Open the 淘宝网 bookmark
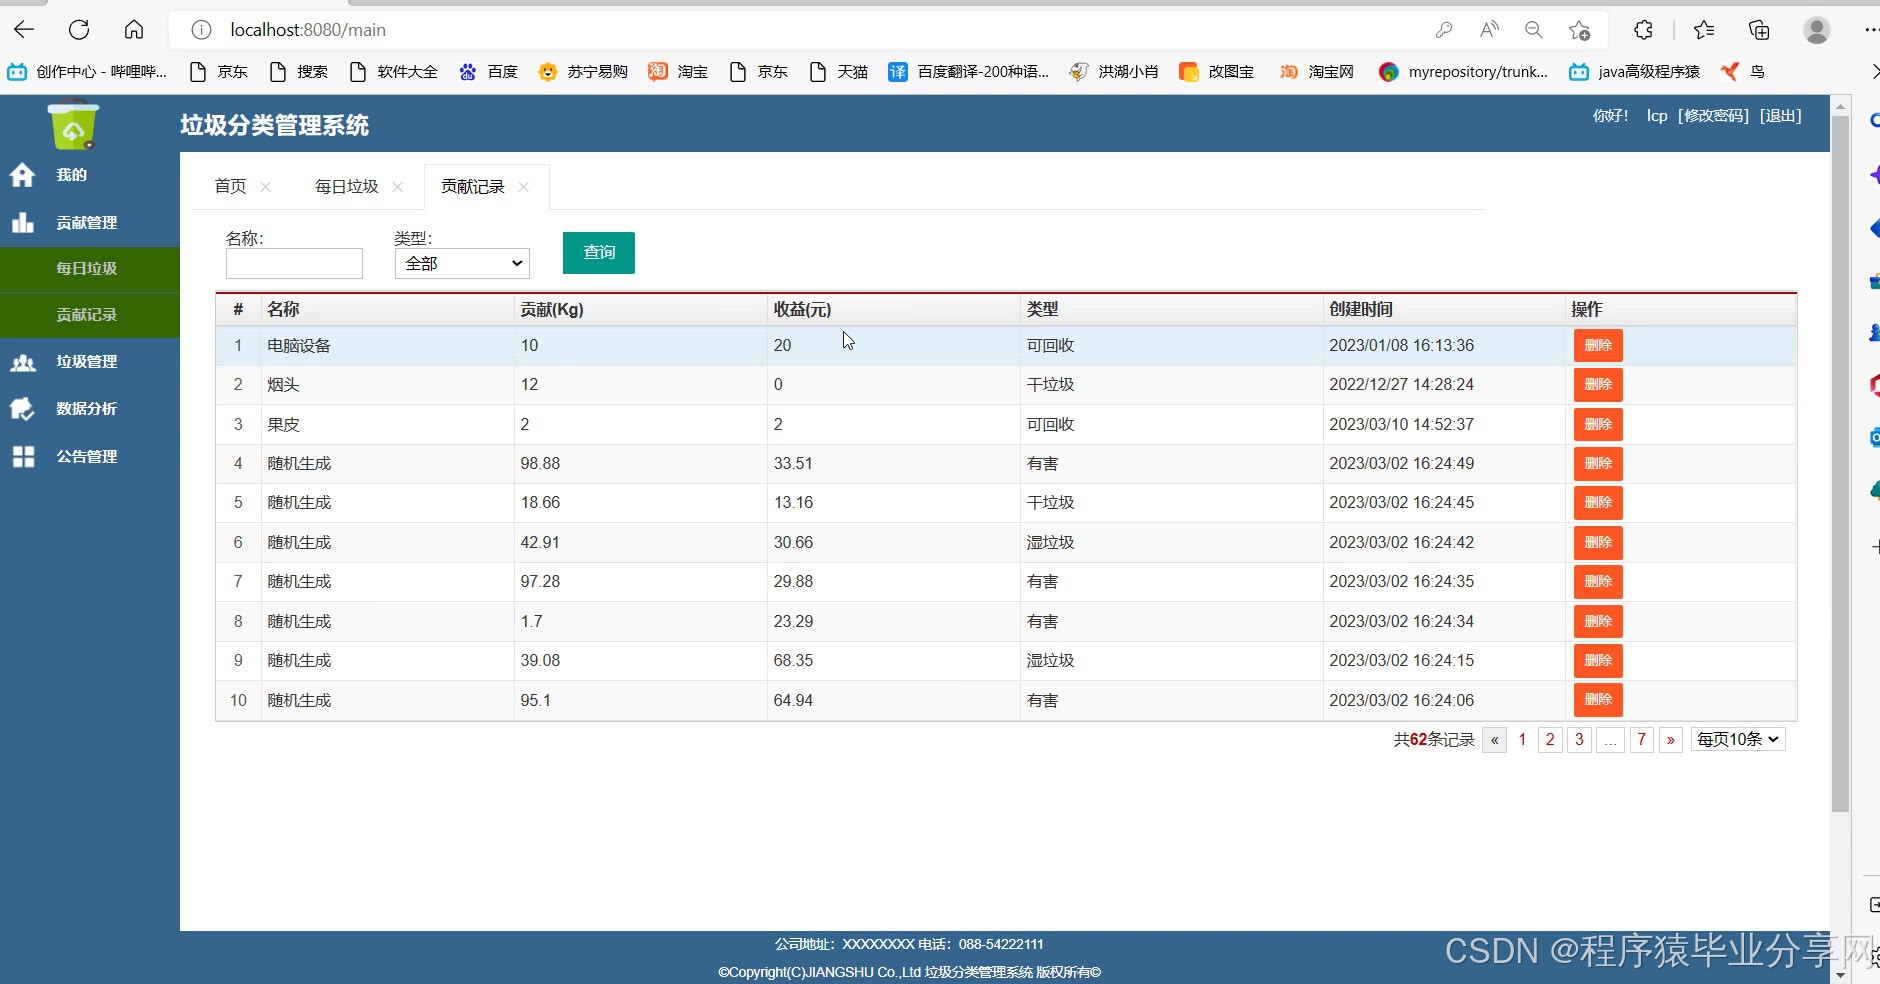The height and width of the screenshot is (984, 1880). (1317, 72)
